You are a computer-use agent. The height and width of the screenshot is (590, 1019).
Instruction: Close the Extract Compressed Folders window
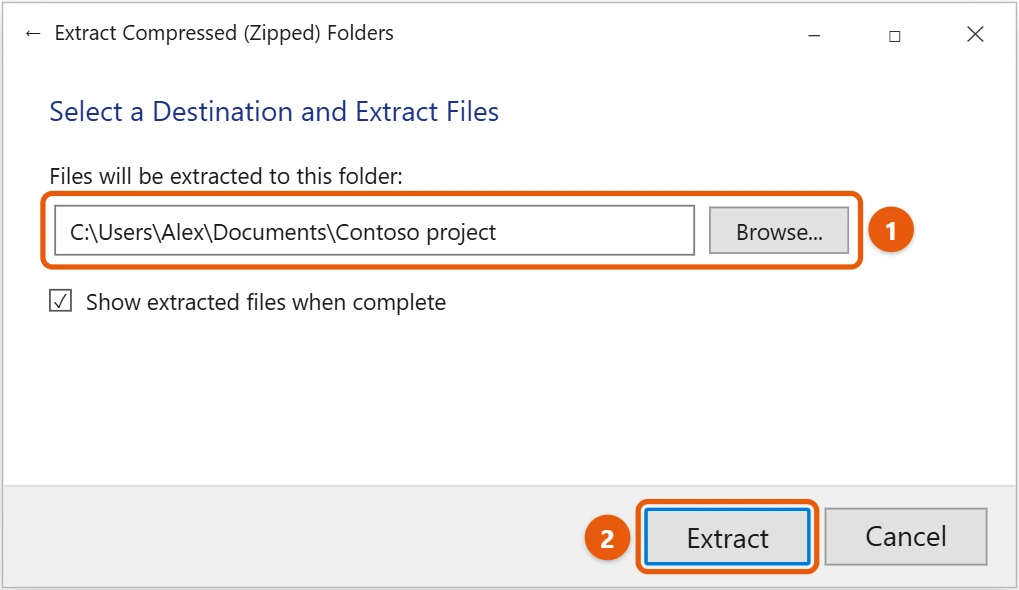coord(975,34)
